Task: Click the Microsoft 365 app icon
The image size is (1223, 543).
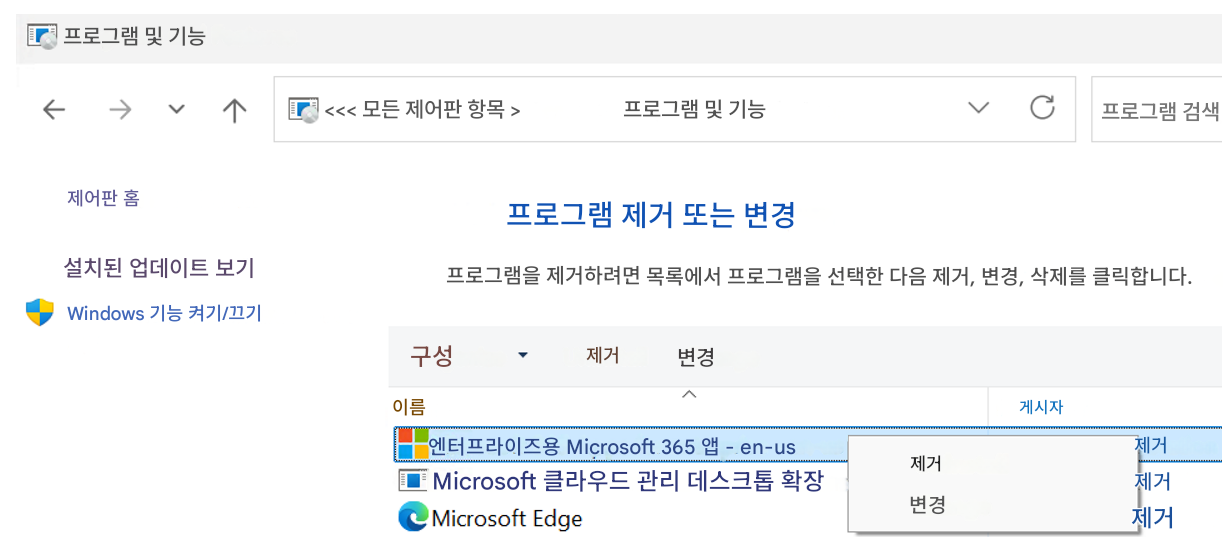Action: click(x=412, y=444)
